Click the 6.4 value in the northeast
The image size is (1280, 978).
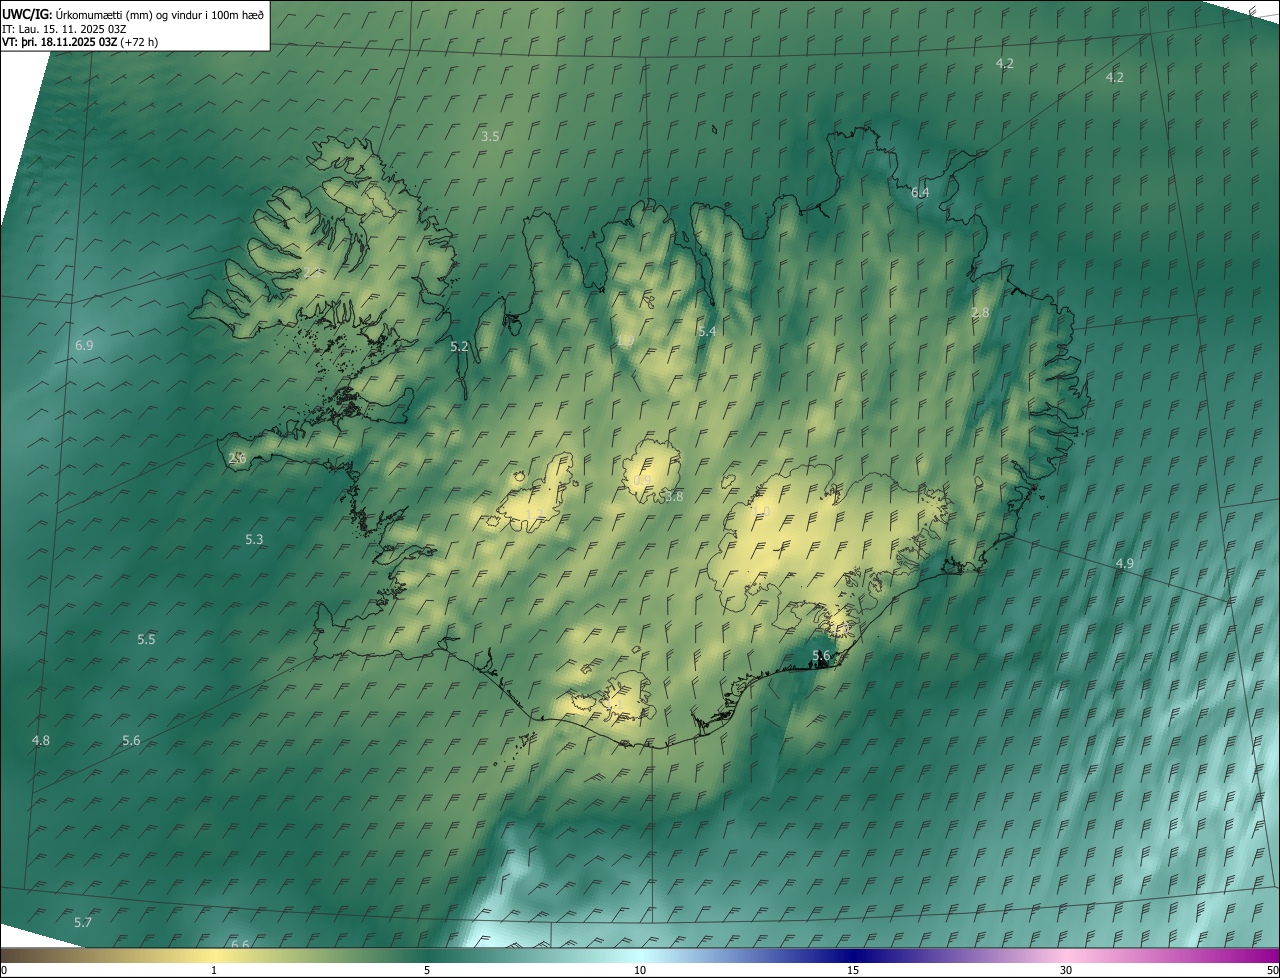(x=920, y=192)
